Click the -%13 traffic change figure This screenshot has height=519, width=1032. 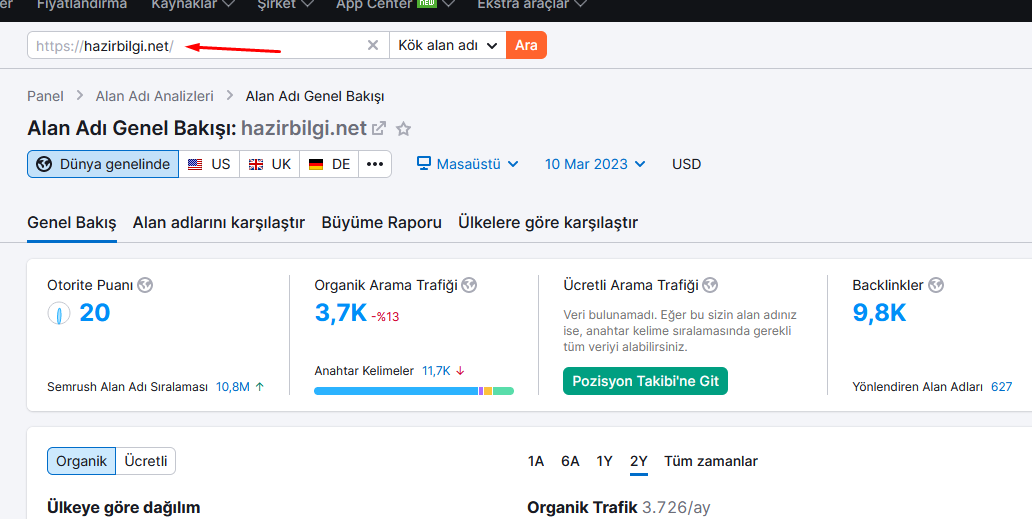386,316
